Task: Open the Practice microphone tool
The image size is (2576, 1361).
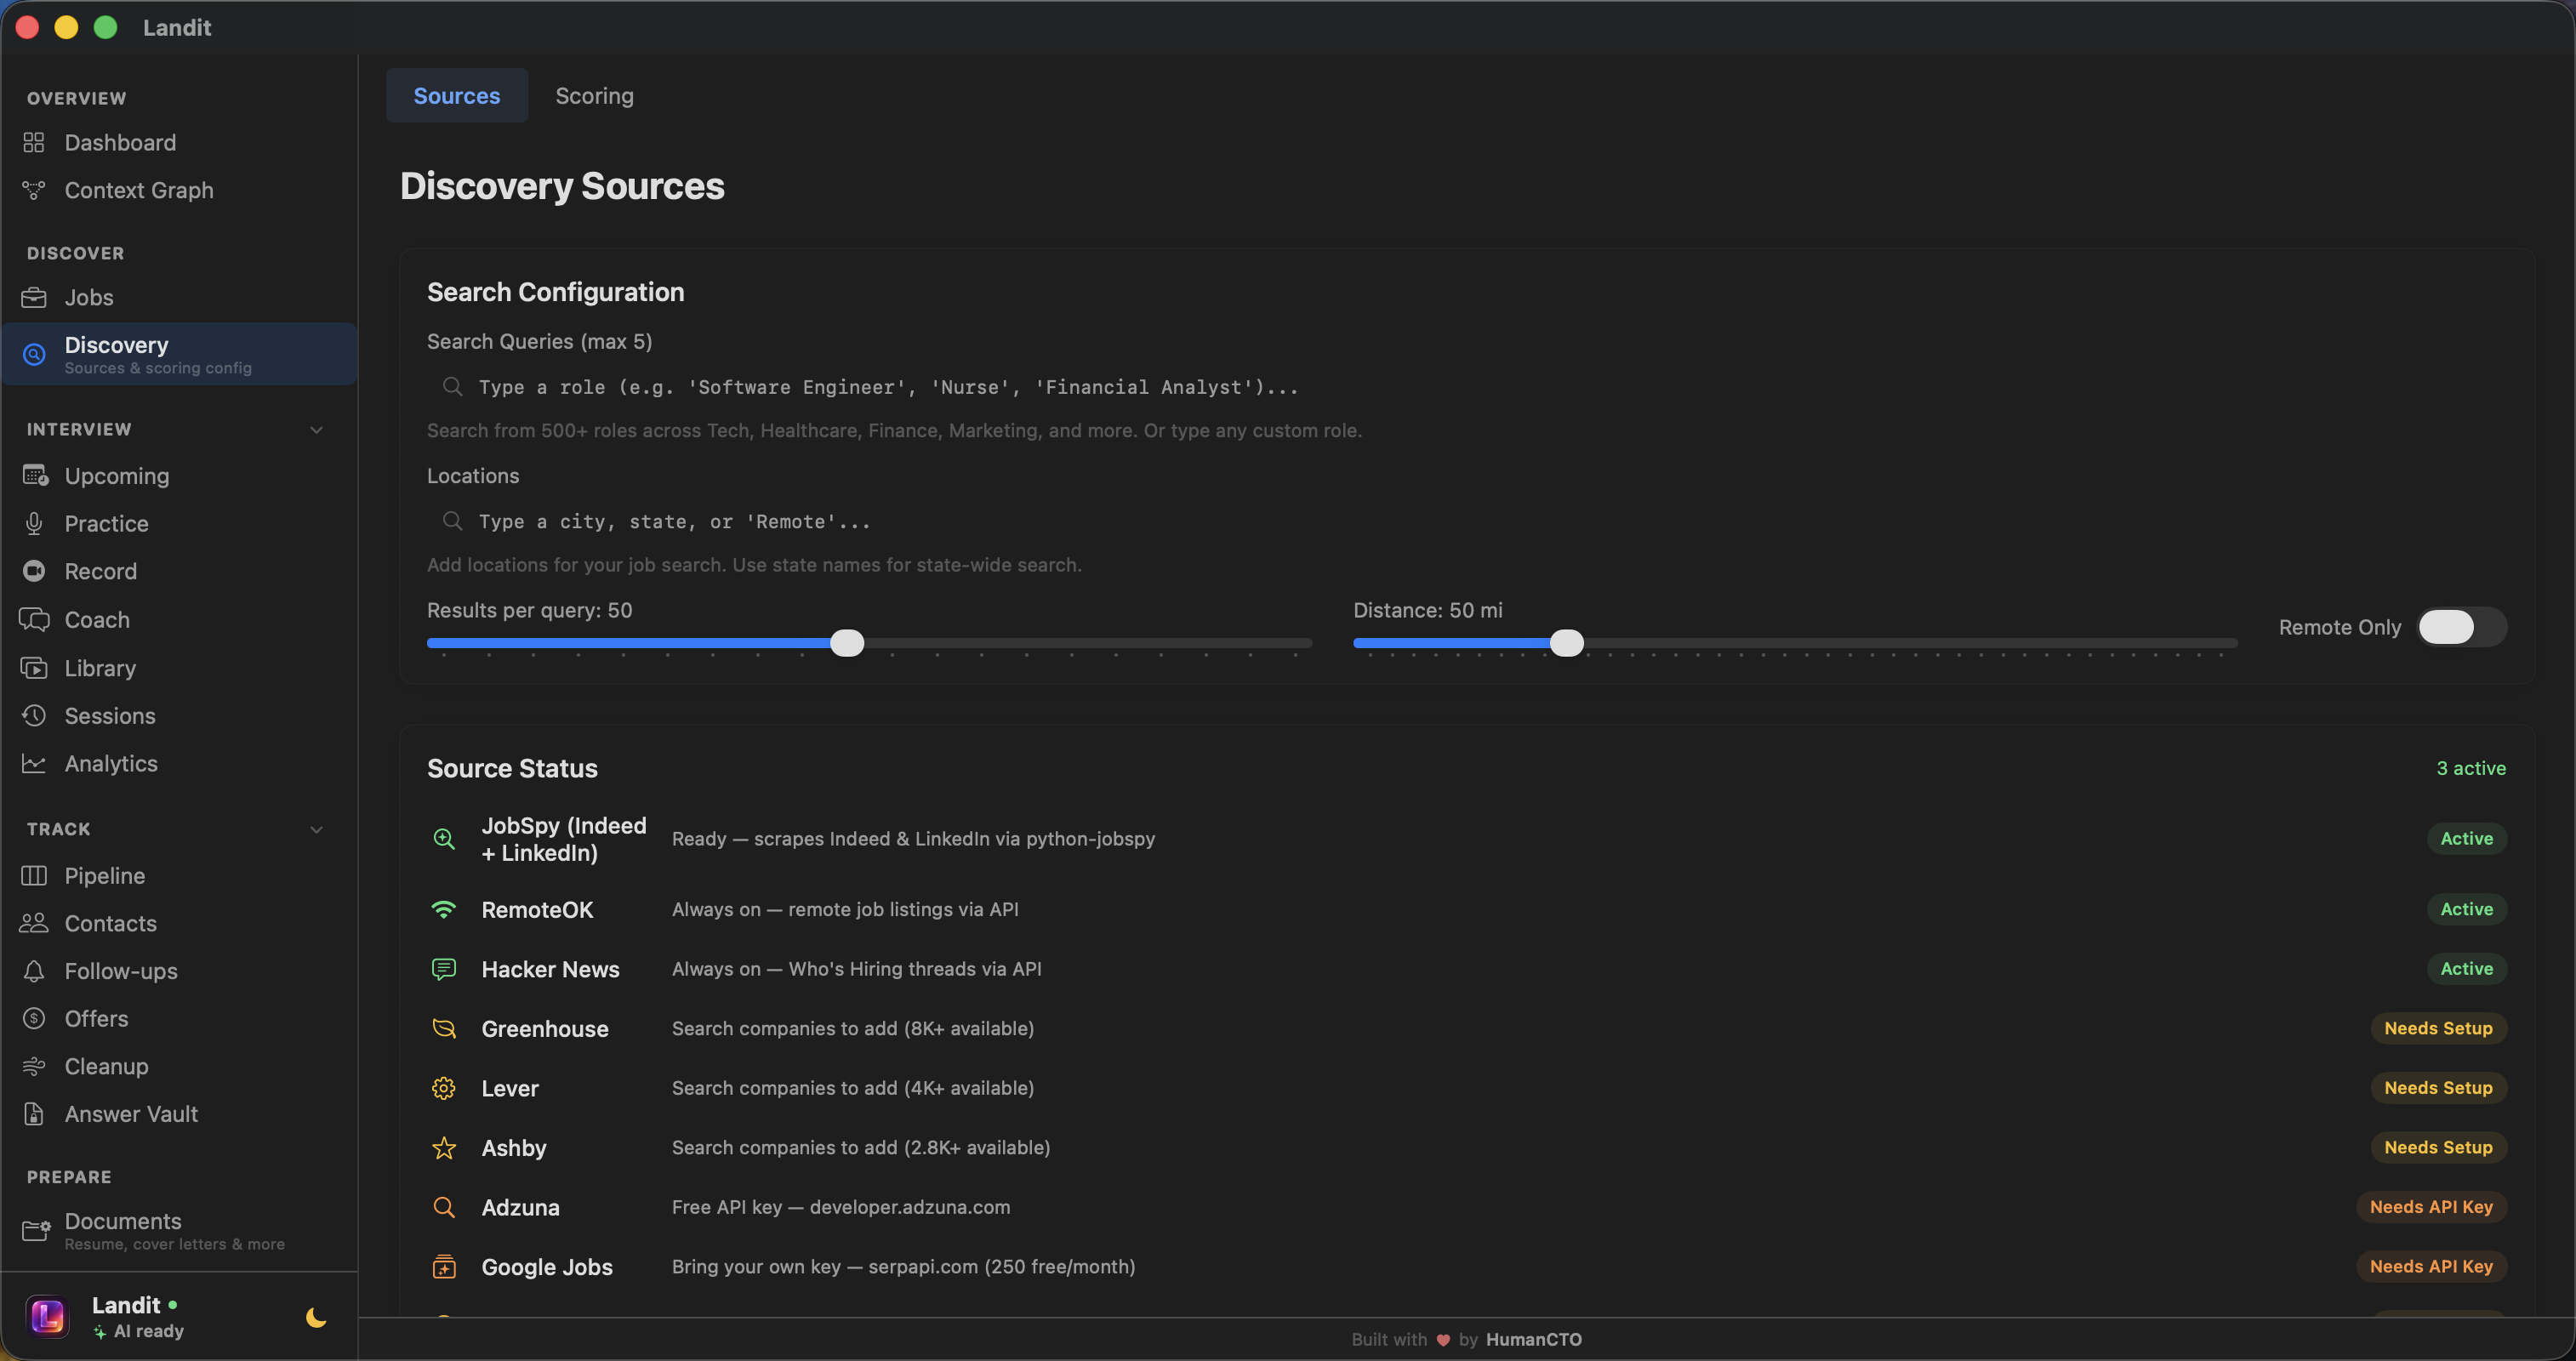Action: (x=34, y=523)
